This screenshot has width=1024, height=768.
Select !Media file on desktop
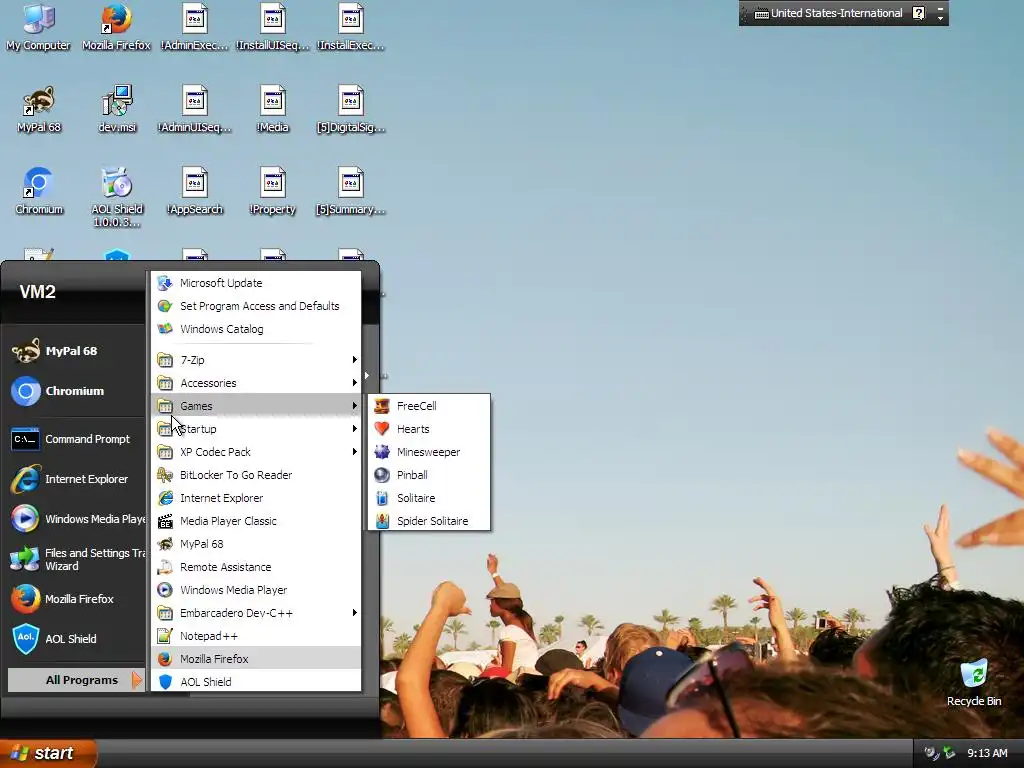click(x=272, y=109)
